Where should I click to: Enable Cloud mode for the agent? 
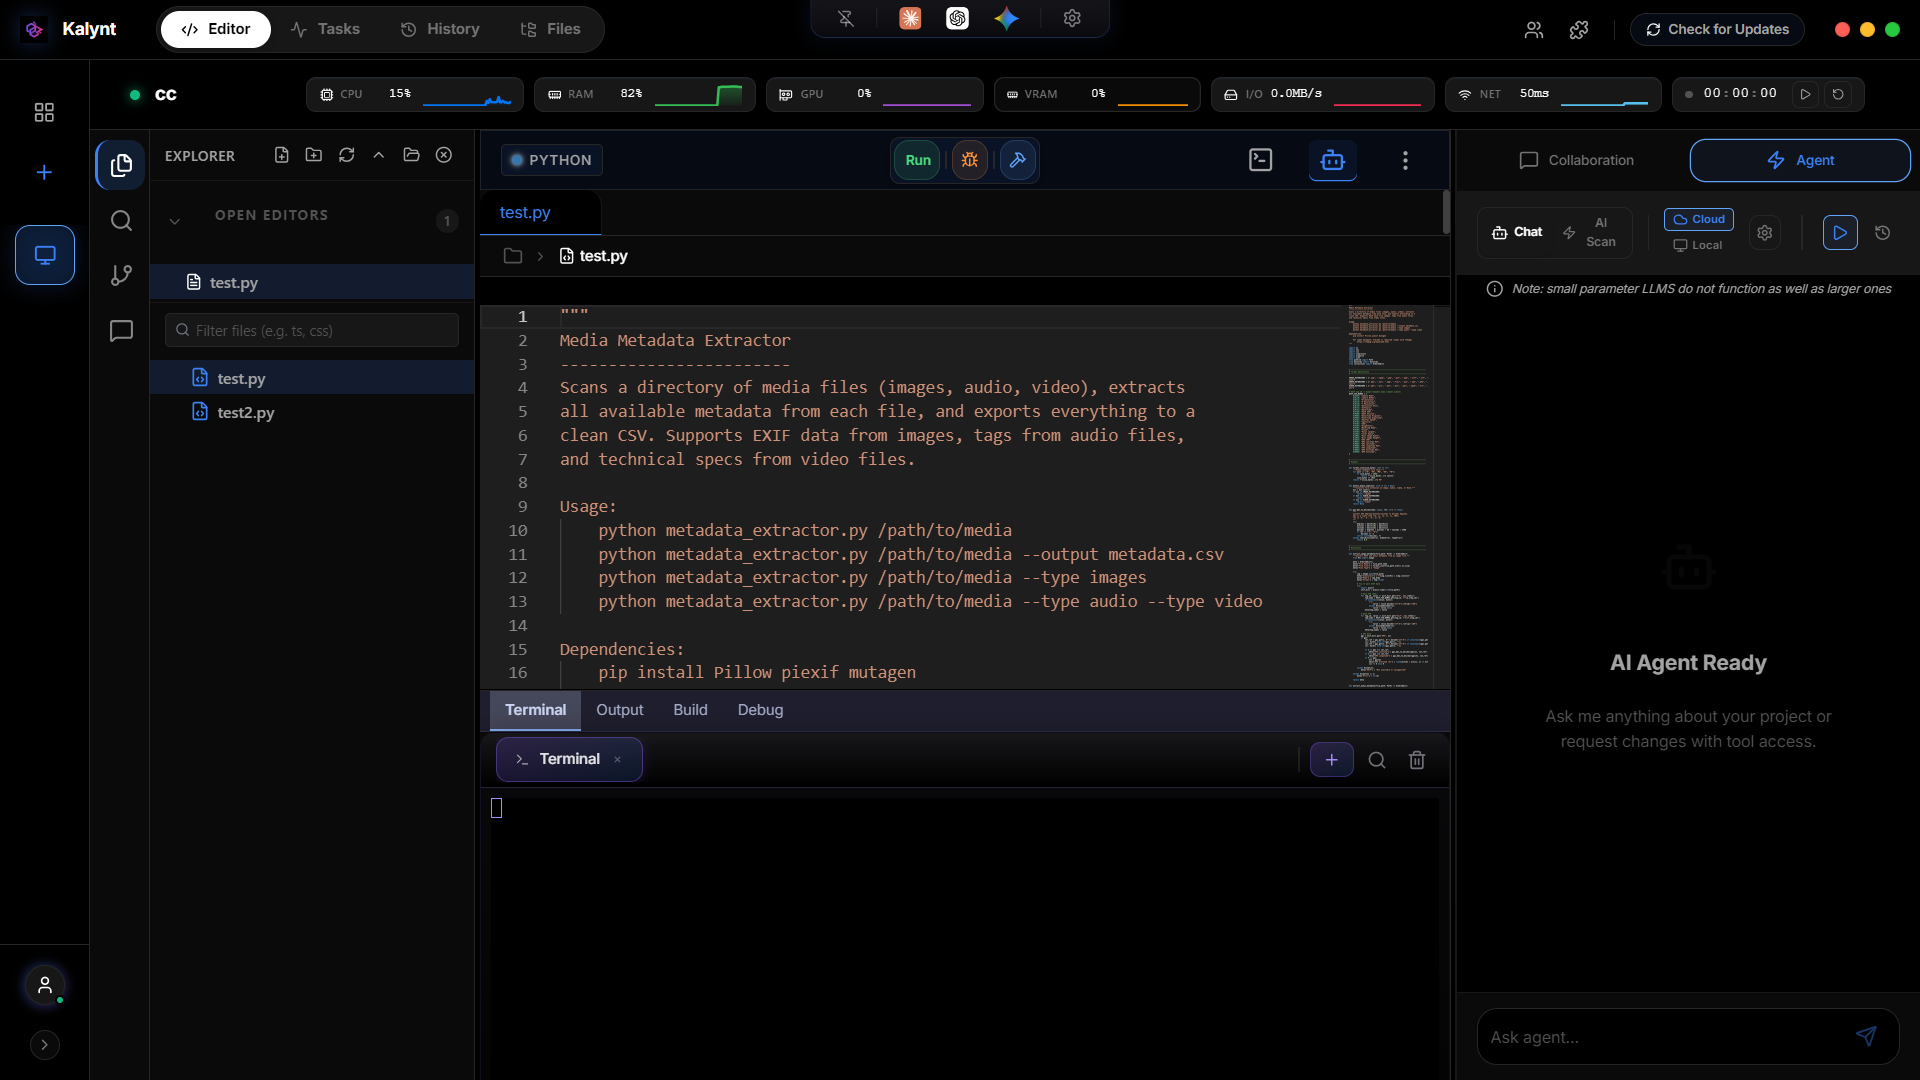coord(1698,219)
